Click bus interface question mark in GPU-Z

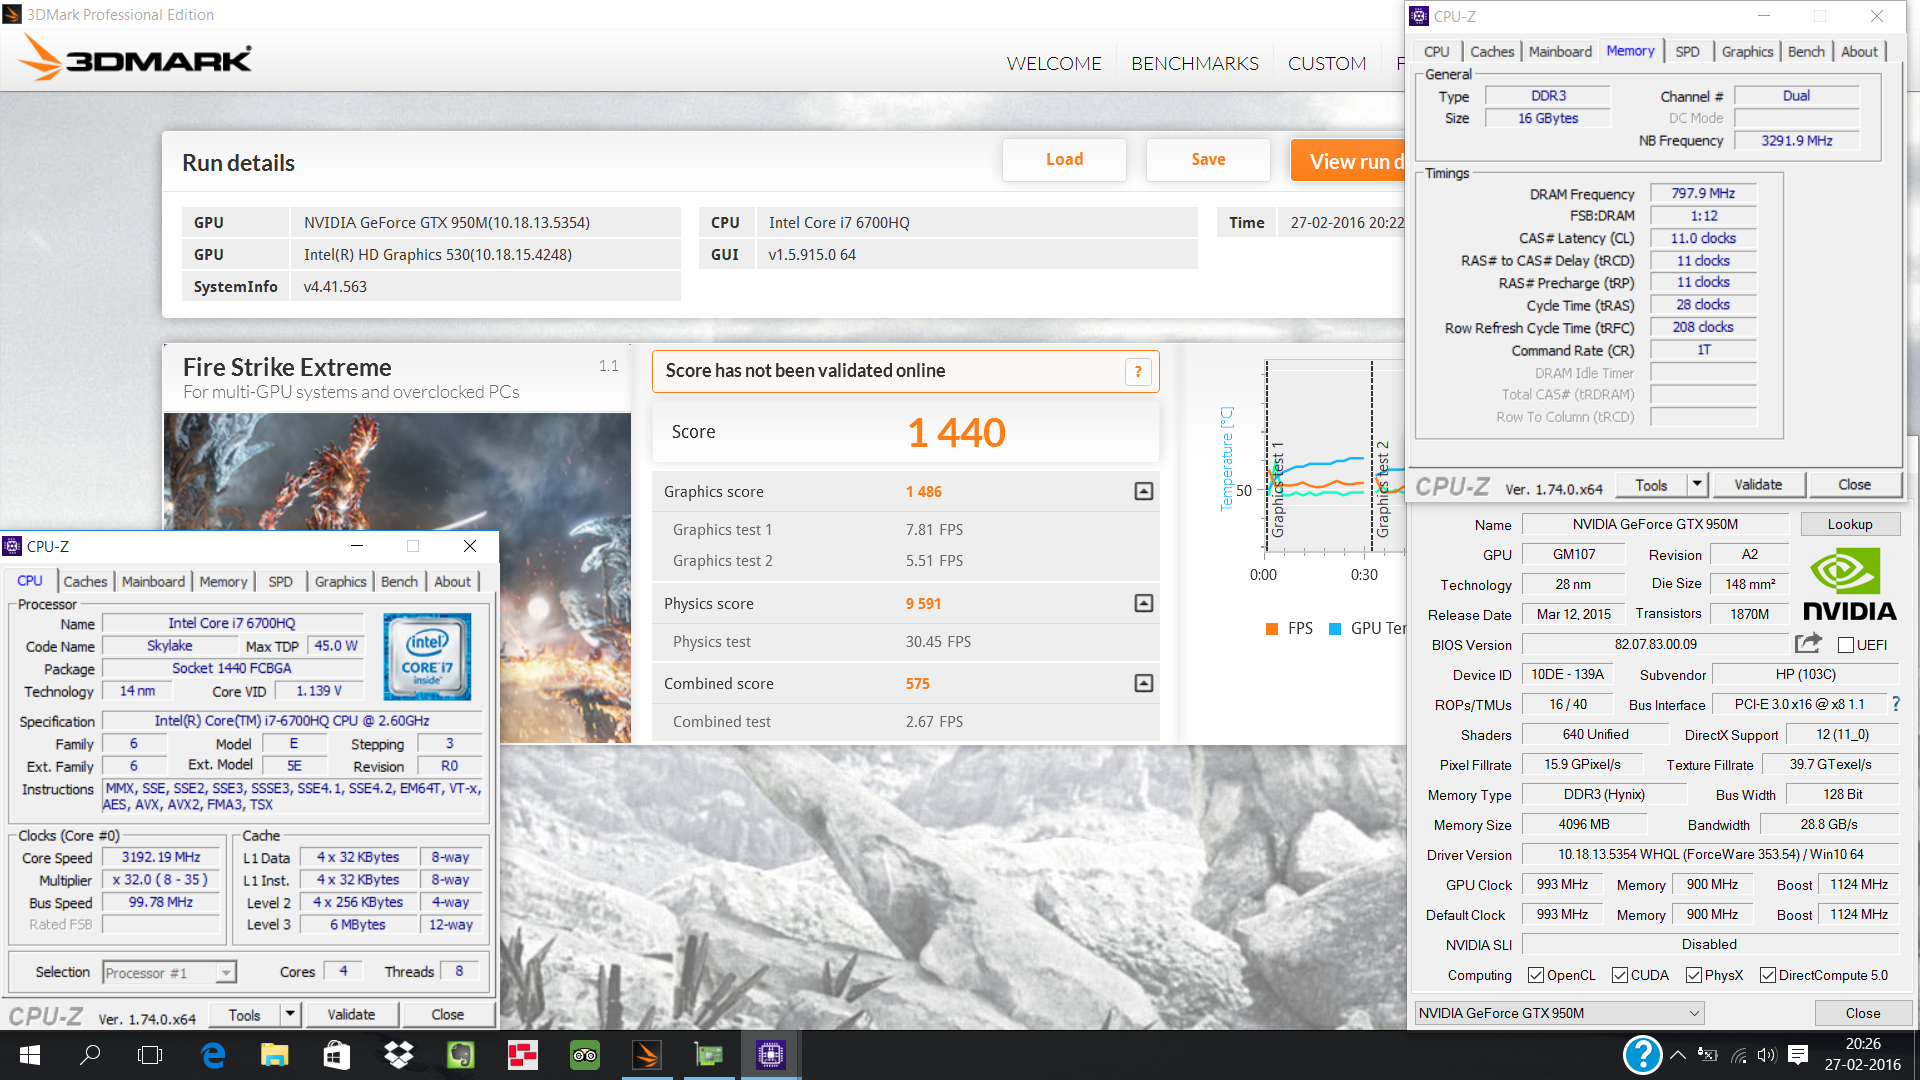click(1896, 704)
